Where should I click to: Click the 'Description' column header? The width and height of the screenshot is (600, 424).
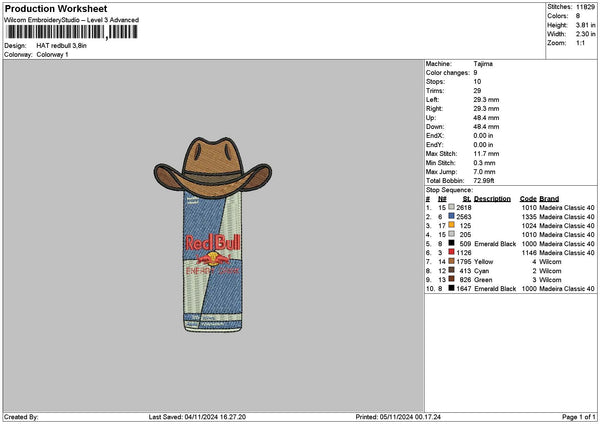[492, 199]
